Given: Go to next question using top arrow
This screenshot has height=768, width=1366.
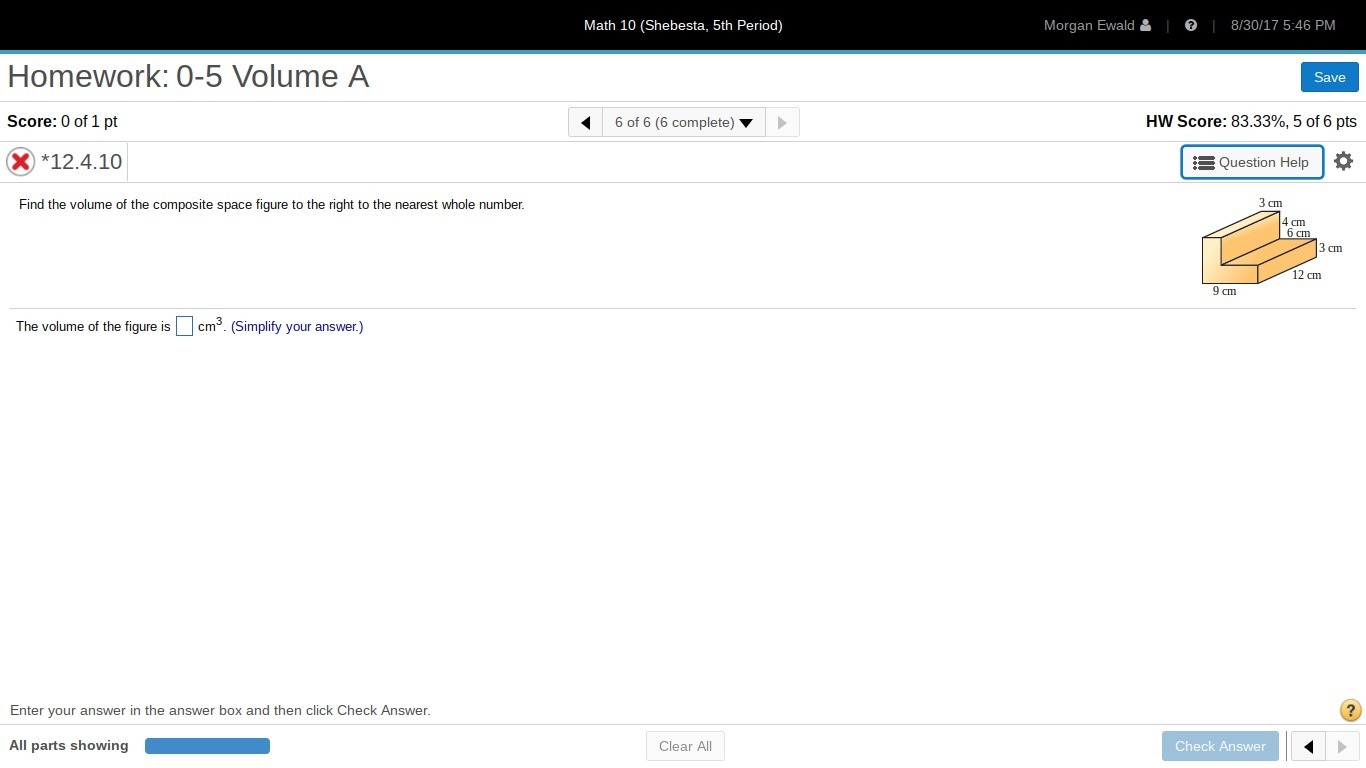Looking at the screenshot, I should click(x=782, y=122).
